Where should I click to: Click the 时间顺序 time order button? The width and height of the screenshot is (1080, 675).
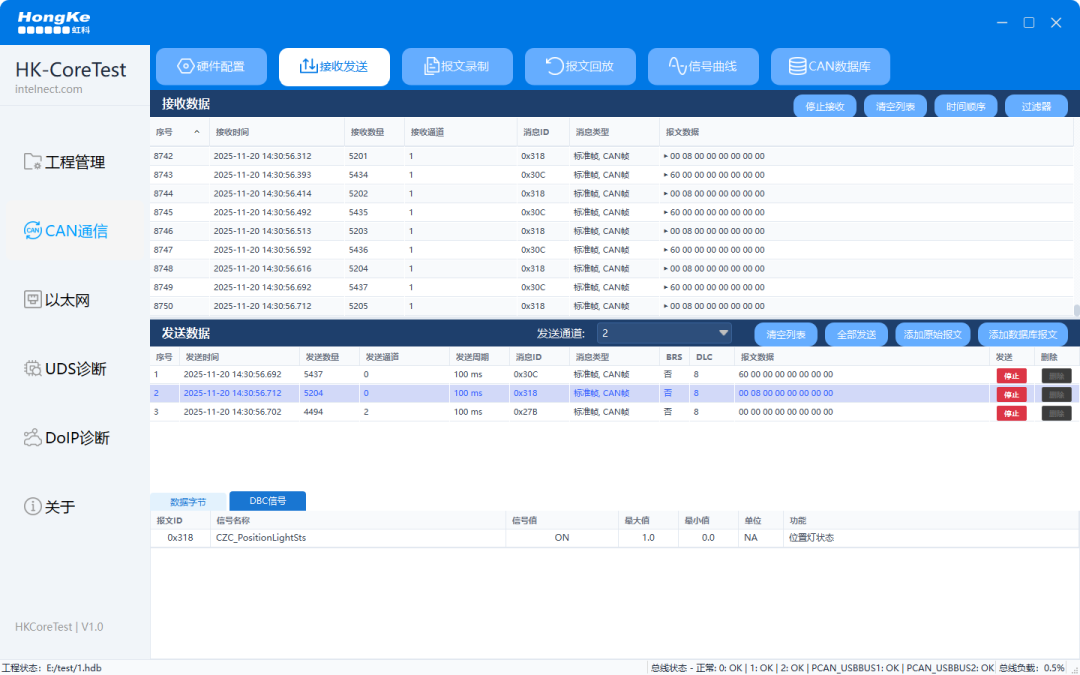click(966, 107)
